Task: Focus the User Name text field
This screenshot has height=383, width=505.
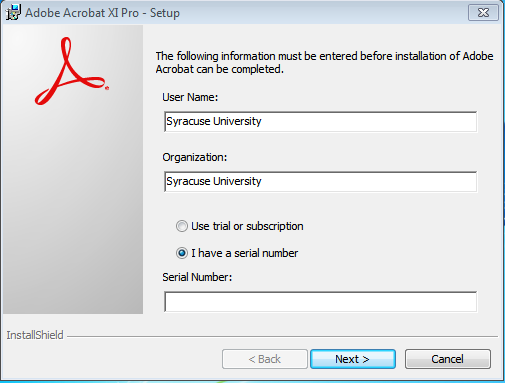Action: [320, 122]
